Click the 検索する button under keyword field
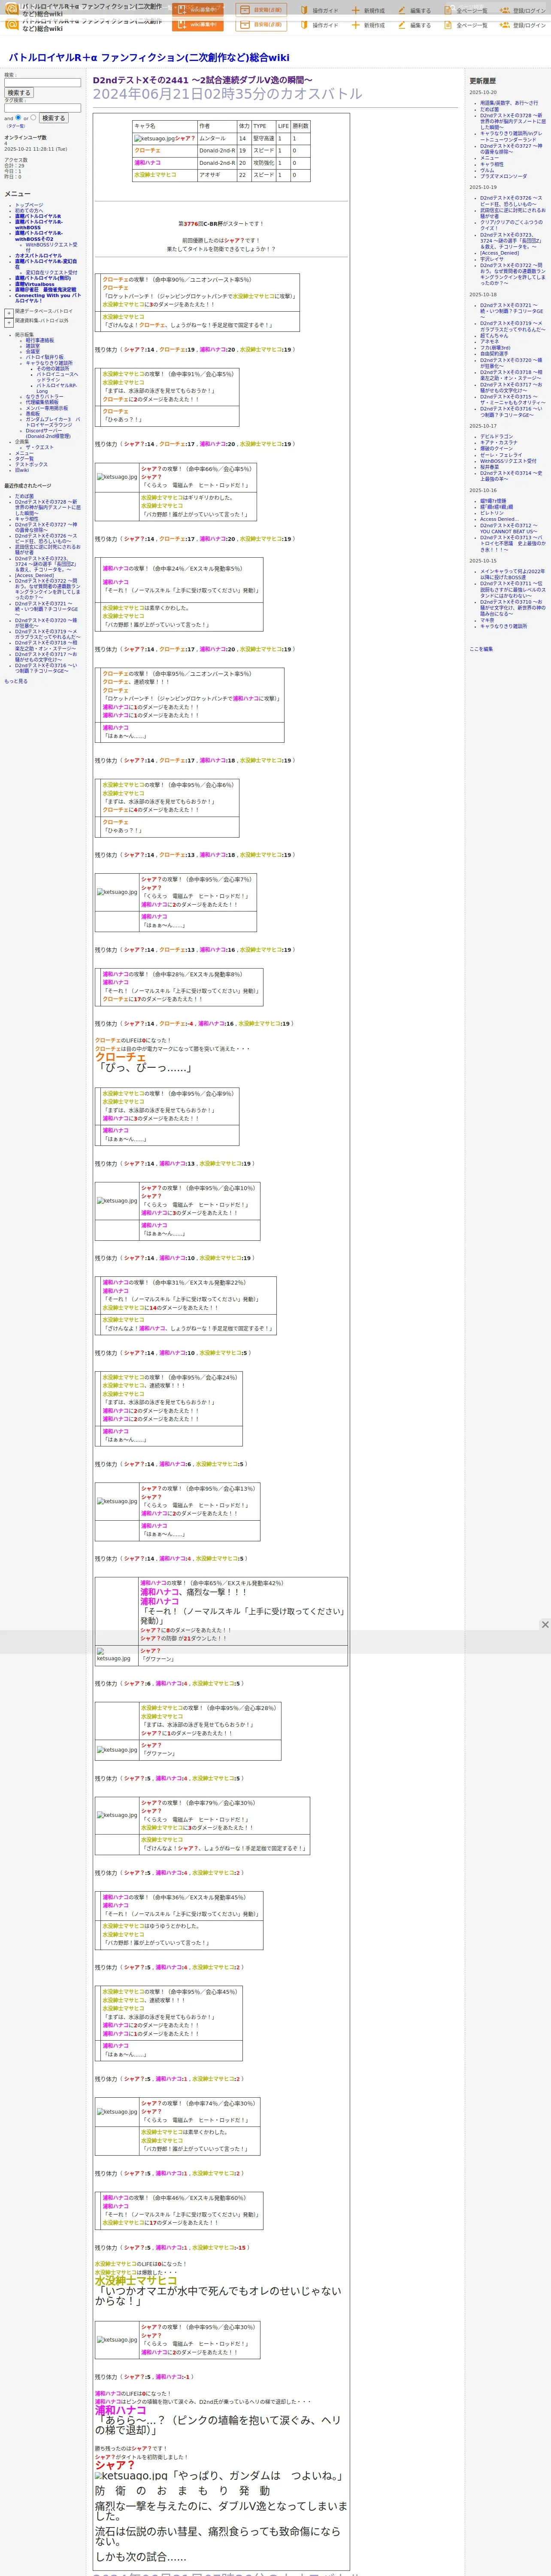 coord(19,93)
